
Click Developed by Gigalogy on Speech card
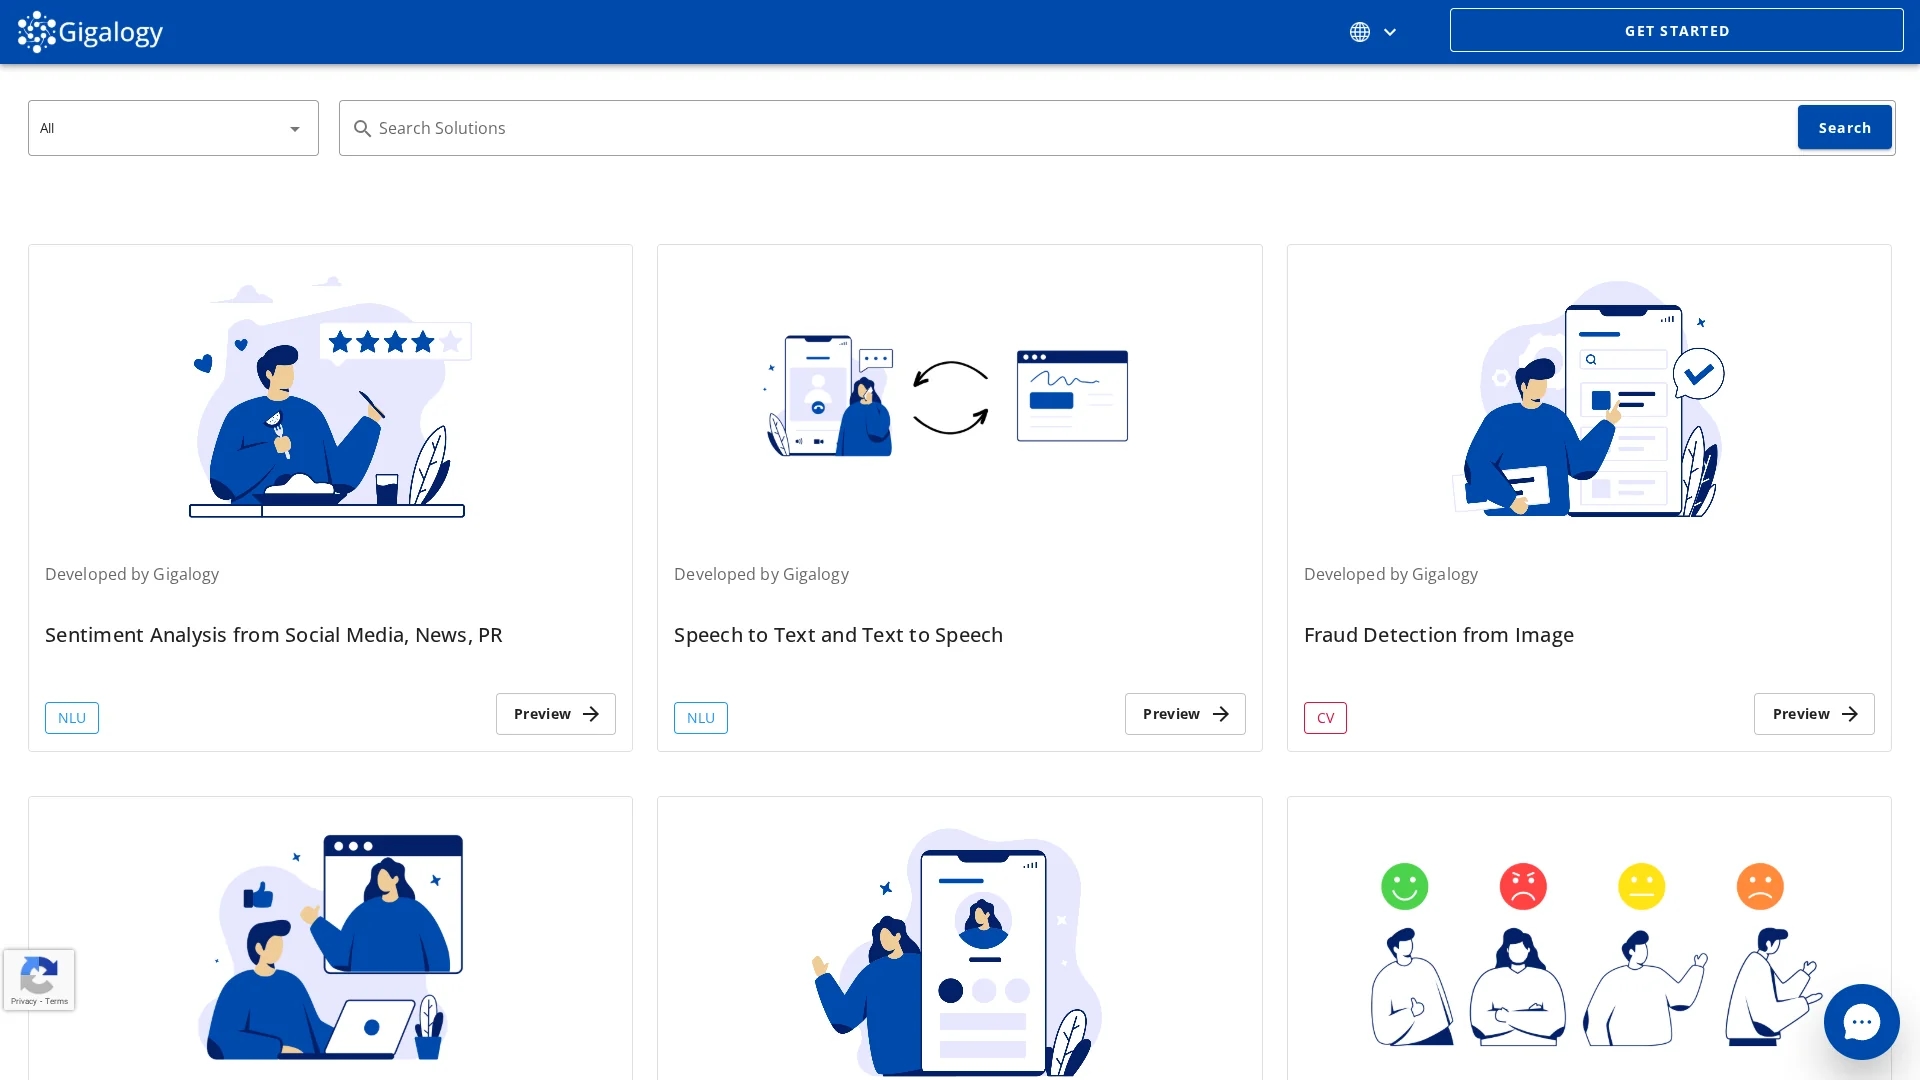[761, 574]
